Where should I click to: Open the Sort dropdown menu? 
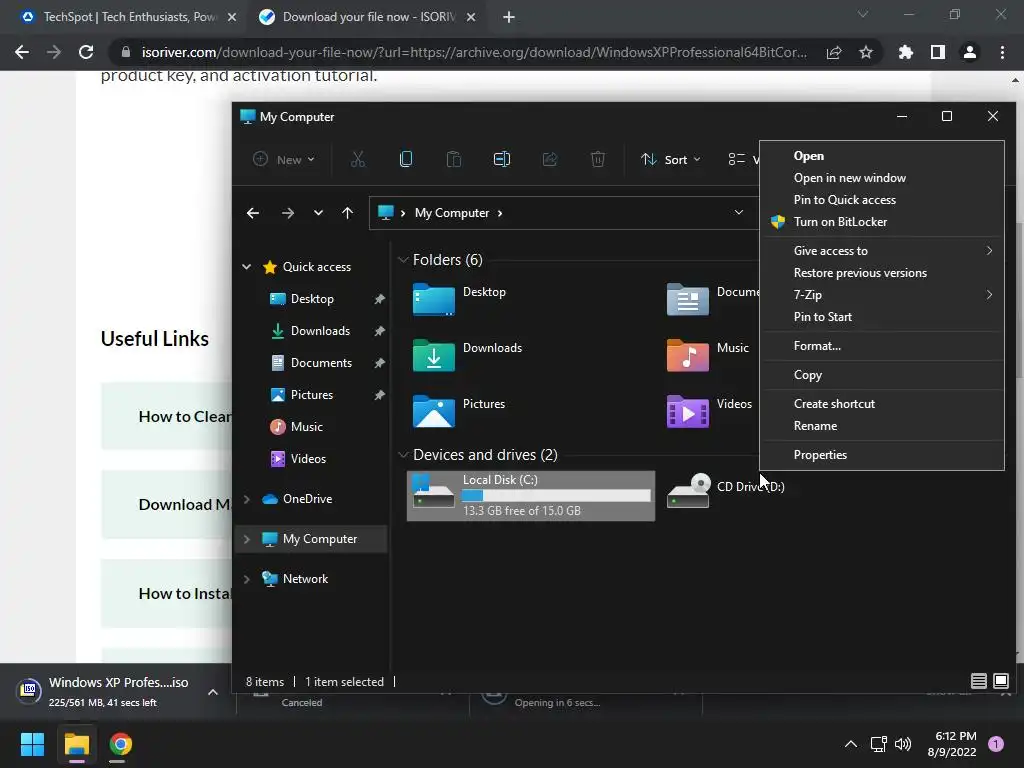coord(671,159)
